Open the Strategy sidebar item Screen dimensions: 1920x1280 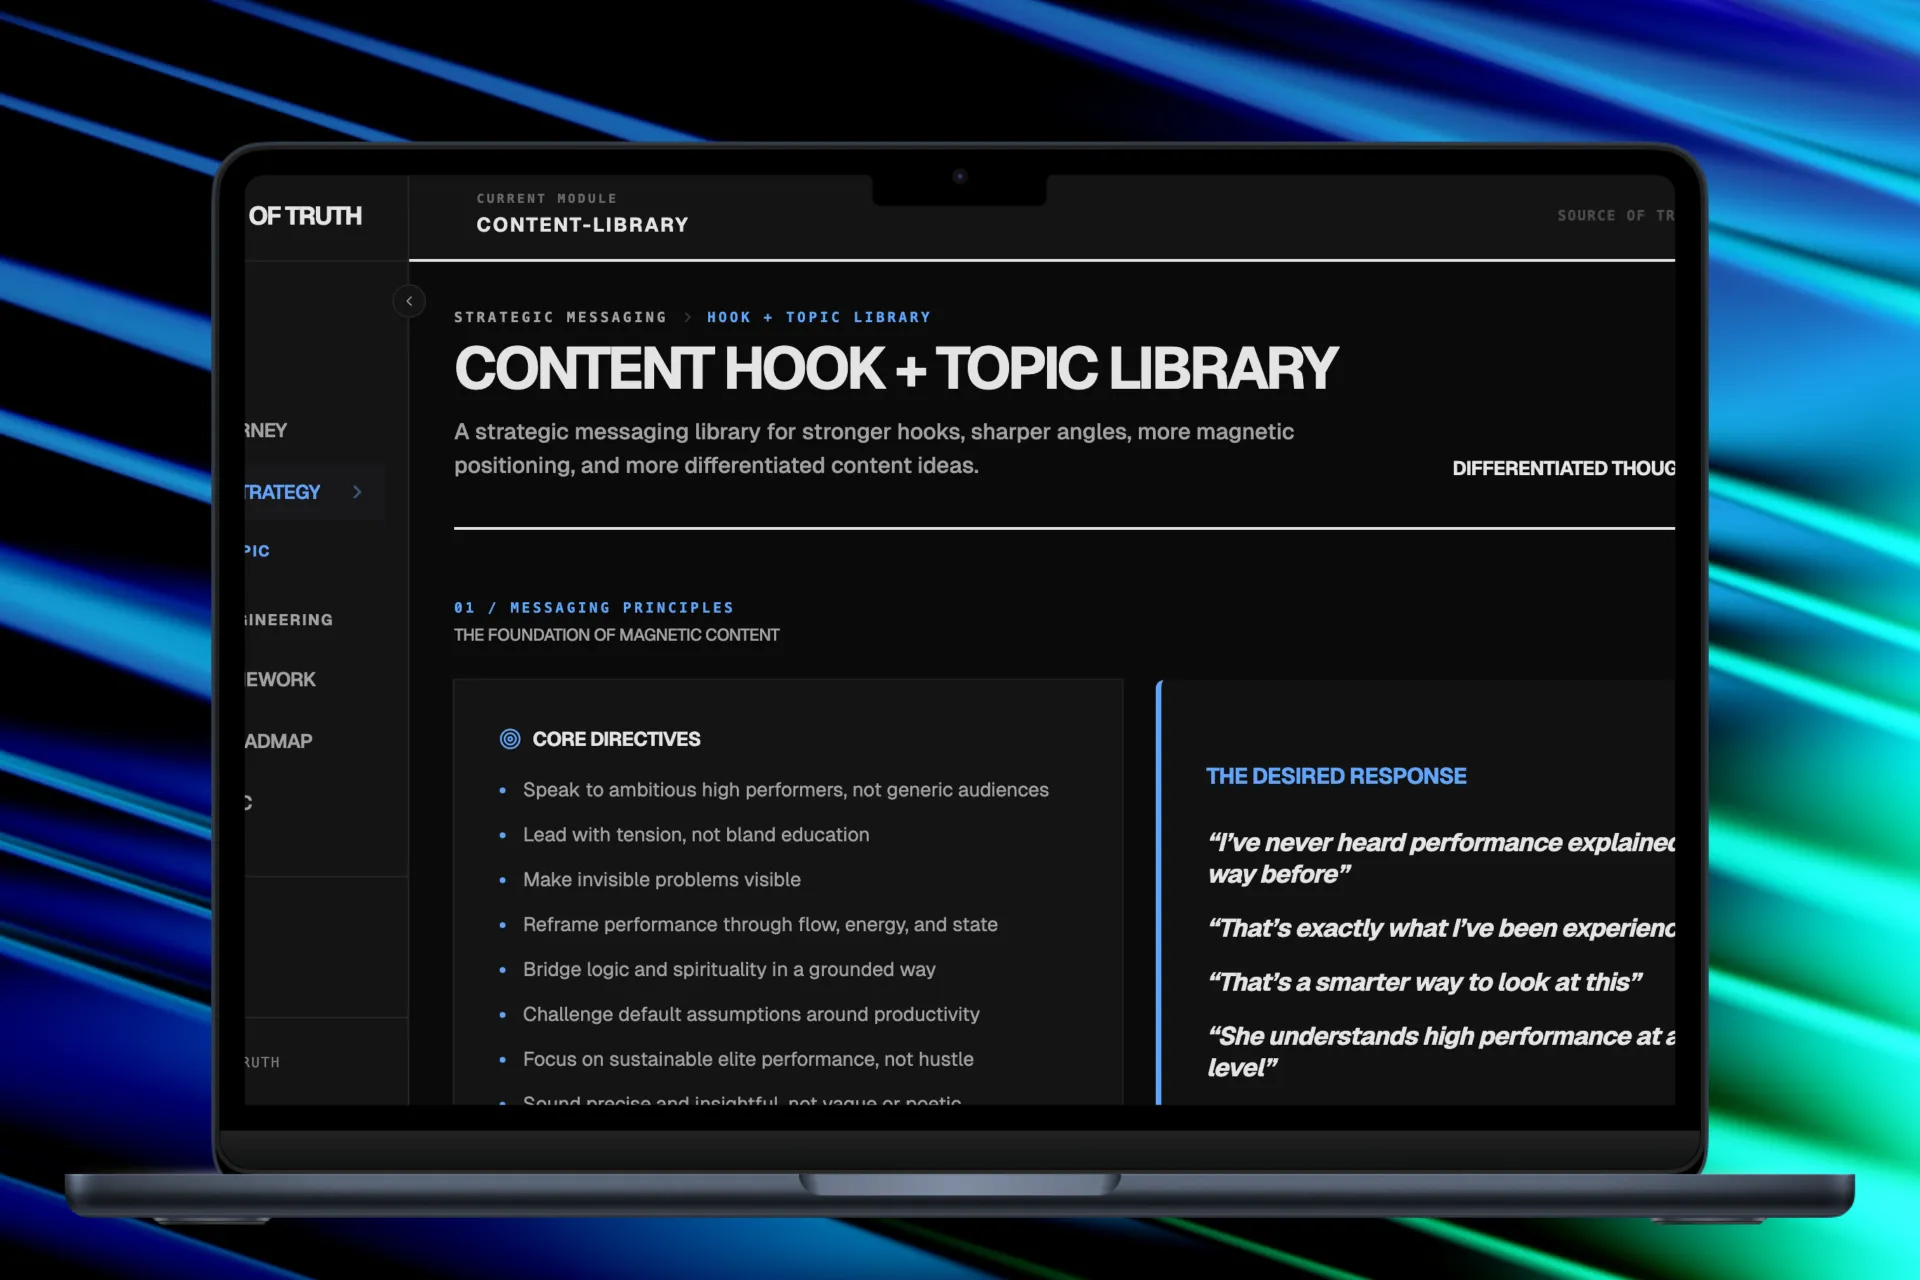tap(283, 492)
